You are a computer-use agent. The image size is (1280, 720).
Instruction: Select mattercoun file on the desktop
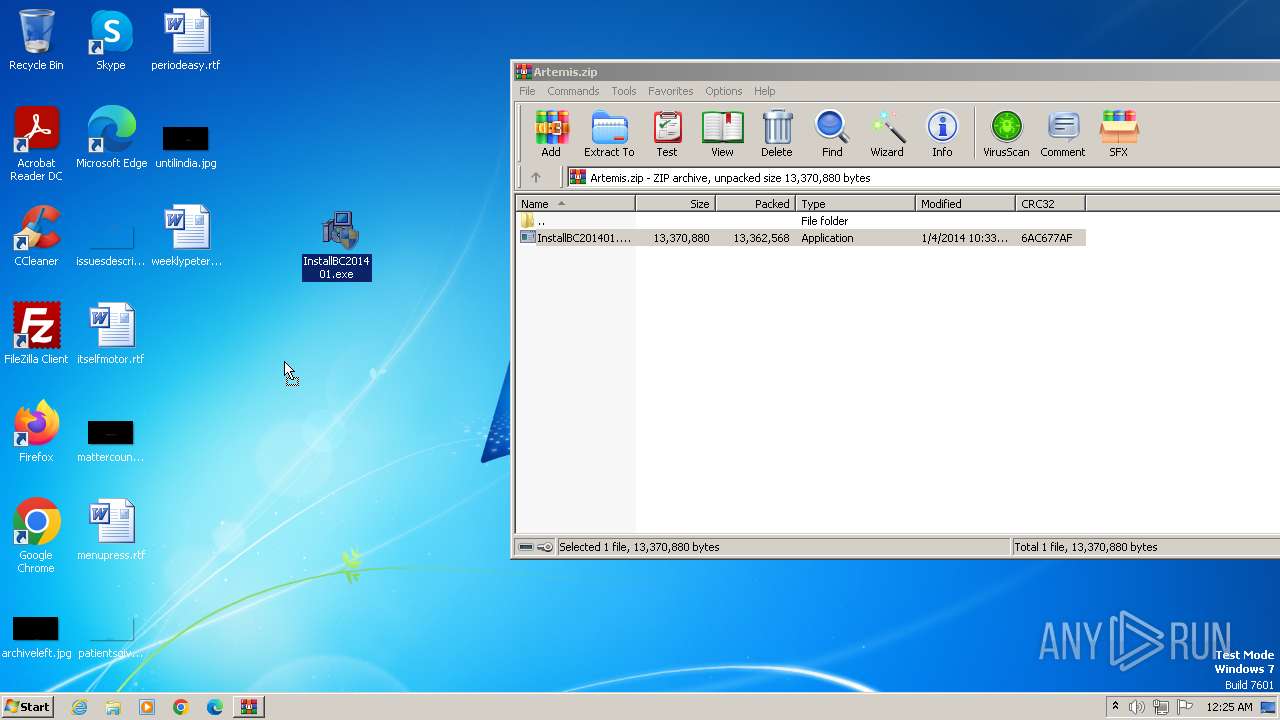point(111,440)
